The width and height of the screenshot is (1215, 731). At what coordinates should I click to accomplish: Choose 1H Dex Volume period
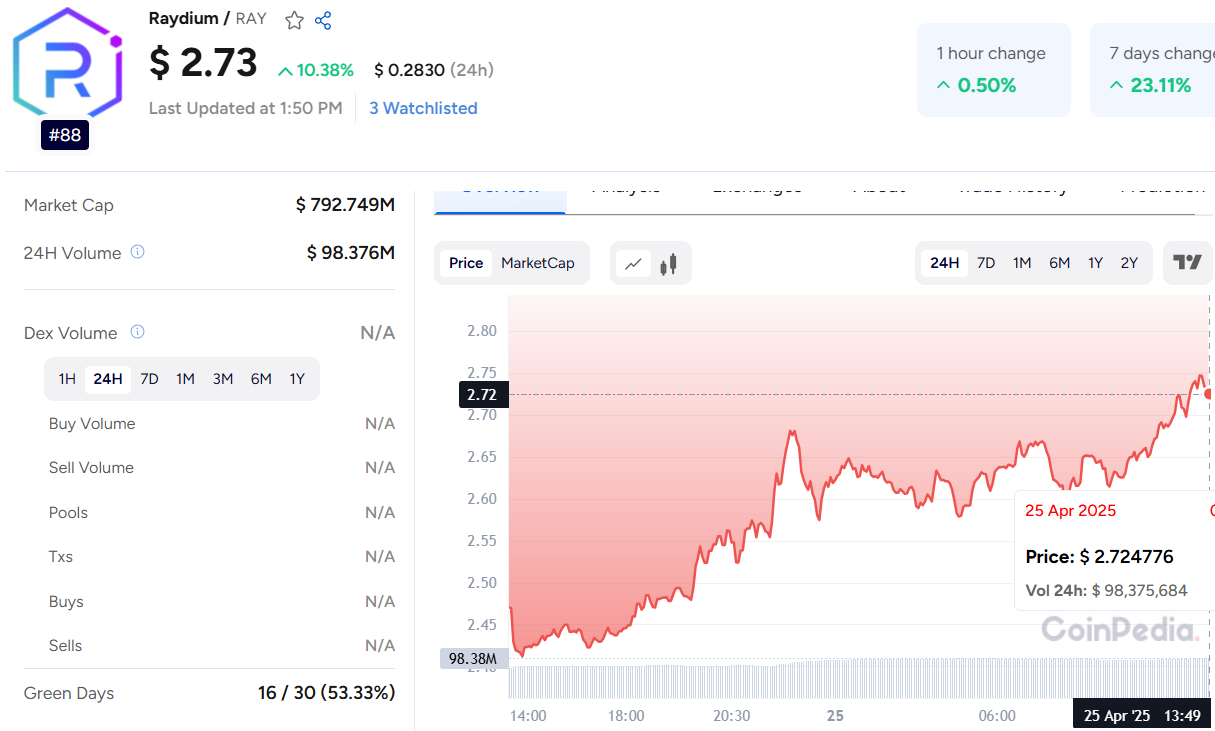pos(67,379)
